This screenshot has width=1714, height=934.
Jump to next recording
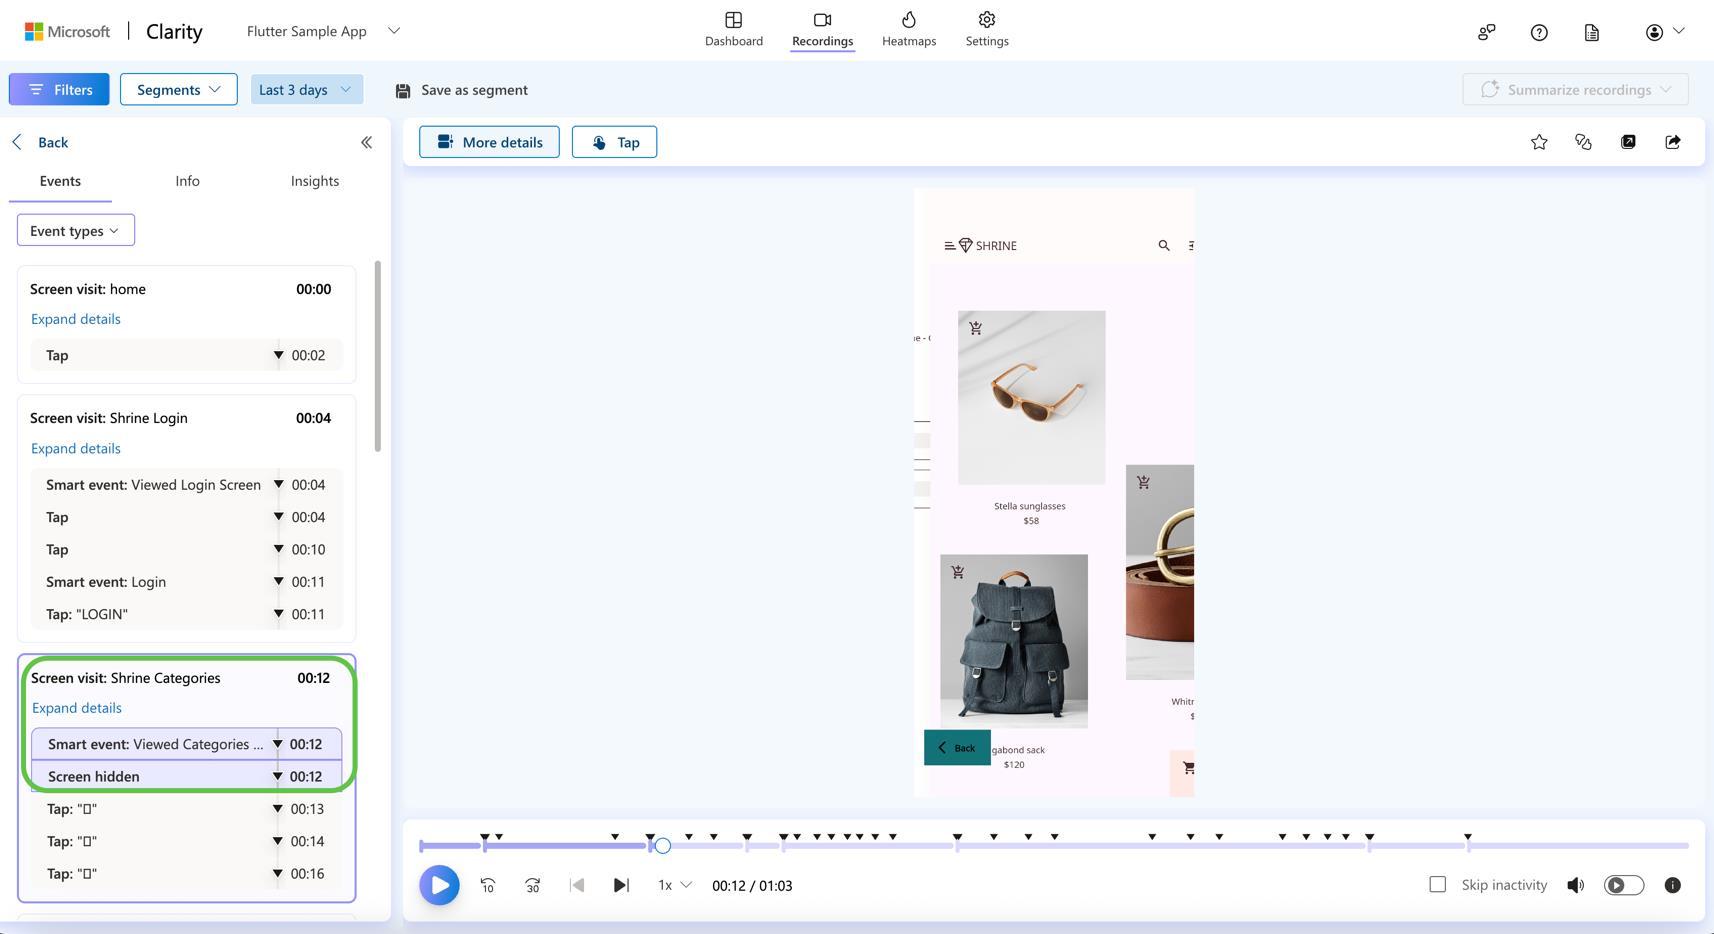pos(621,885)
